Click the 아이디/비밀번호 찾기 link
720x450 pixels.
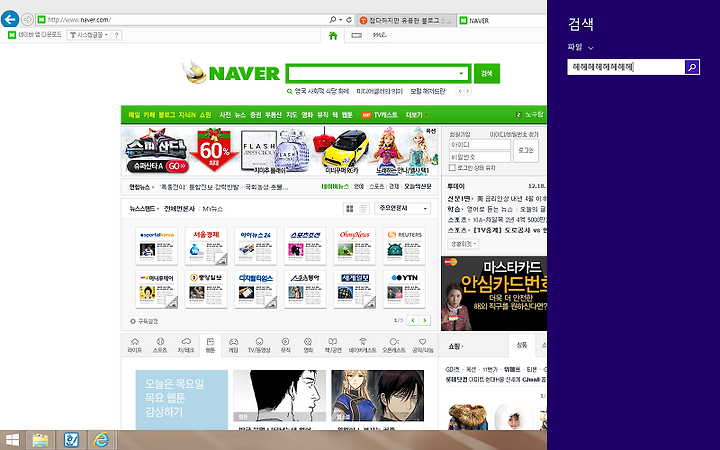click(x=514, y=135)
